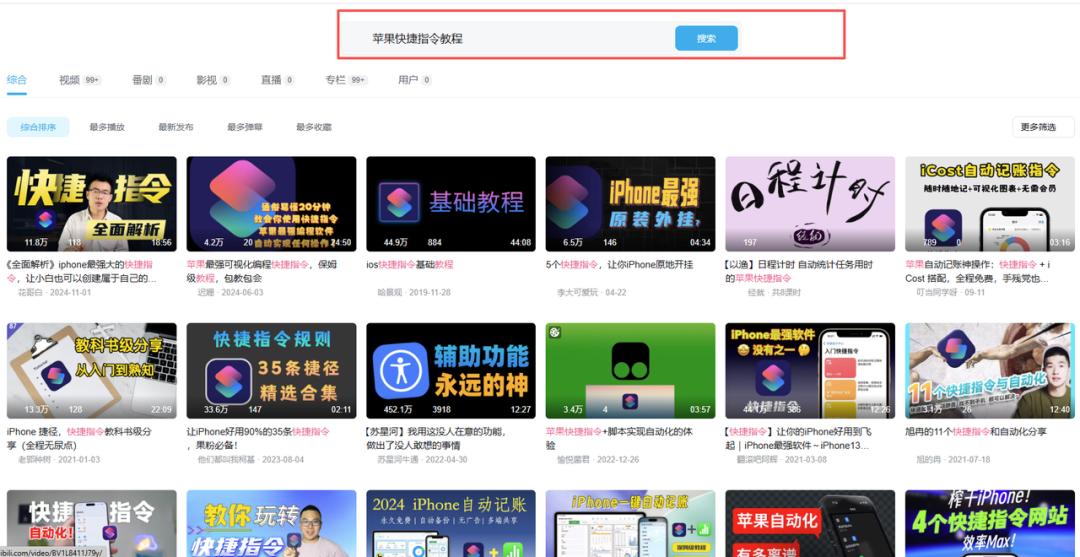This screenshot has width=1080, height=557.
Task: Sort results by 最多收藏
Action: (313, 127)
